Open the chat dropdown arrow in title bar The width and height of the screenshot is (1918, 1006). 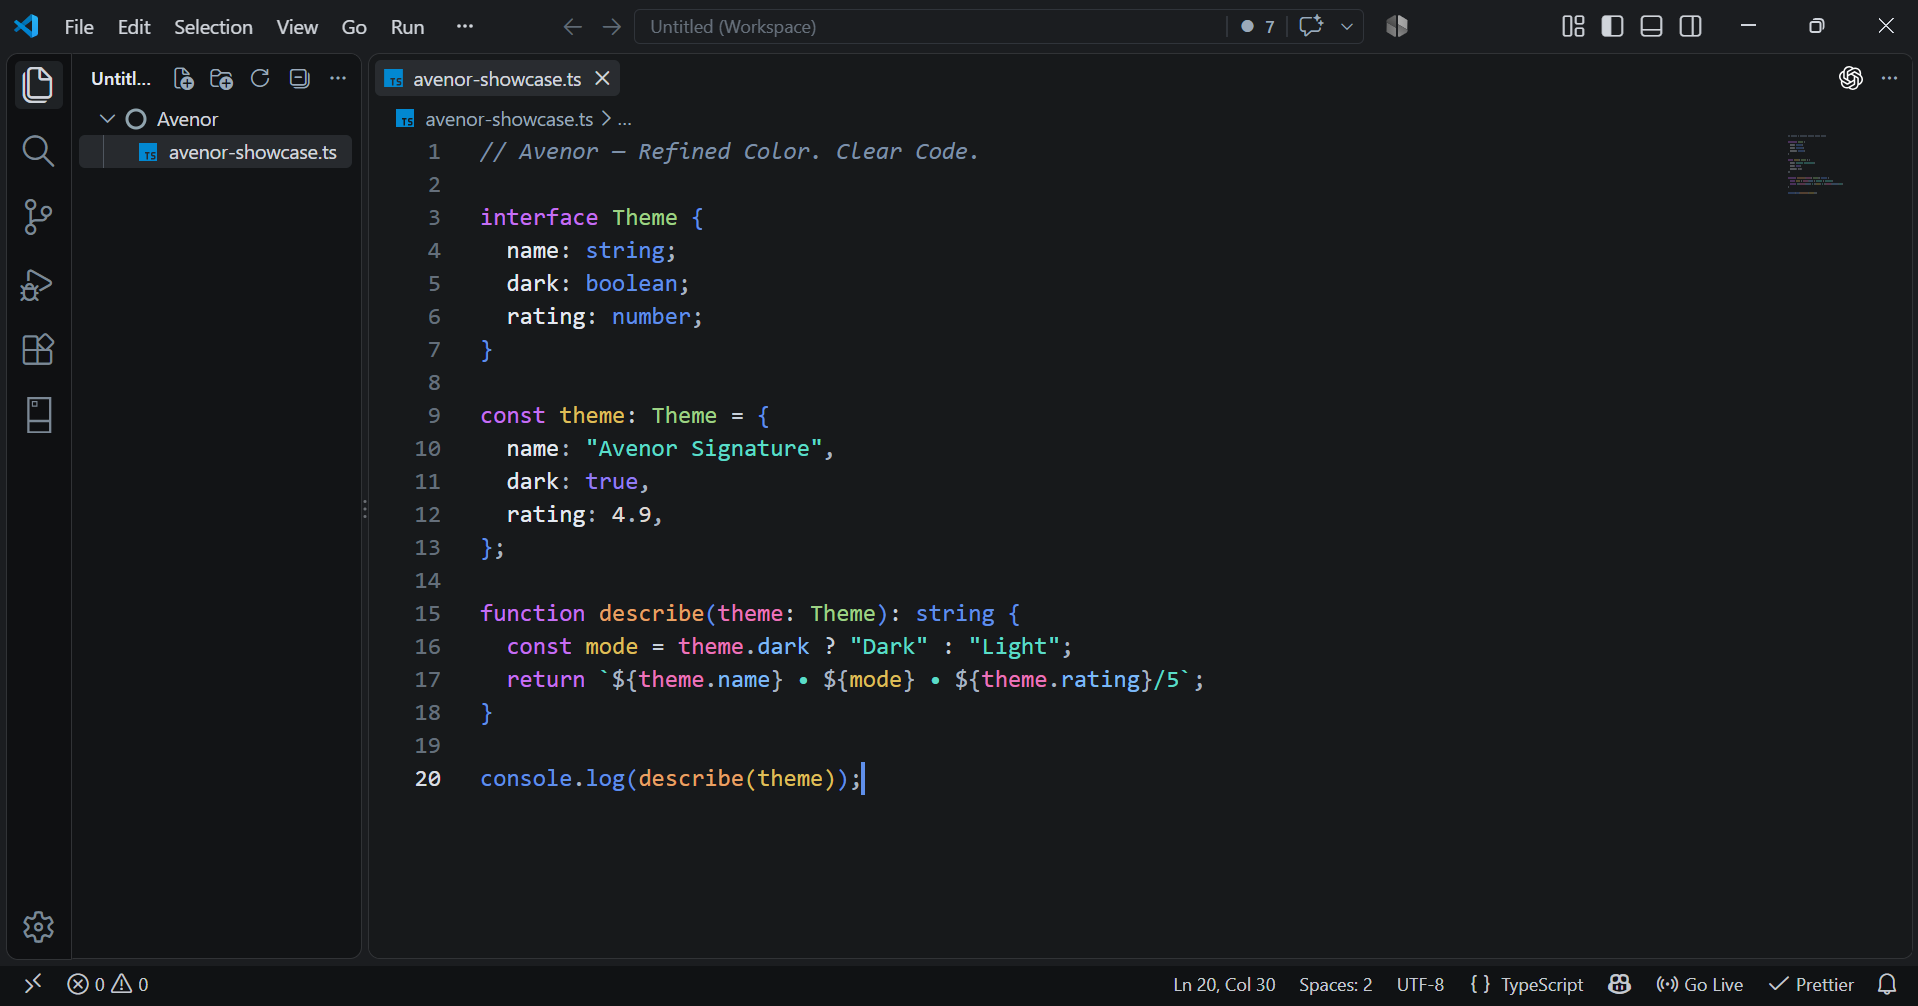click(1347, 27)
